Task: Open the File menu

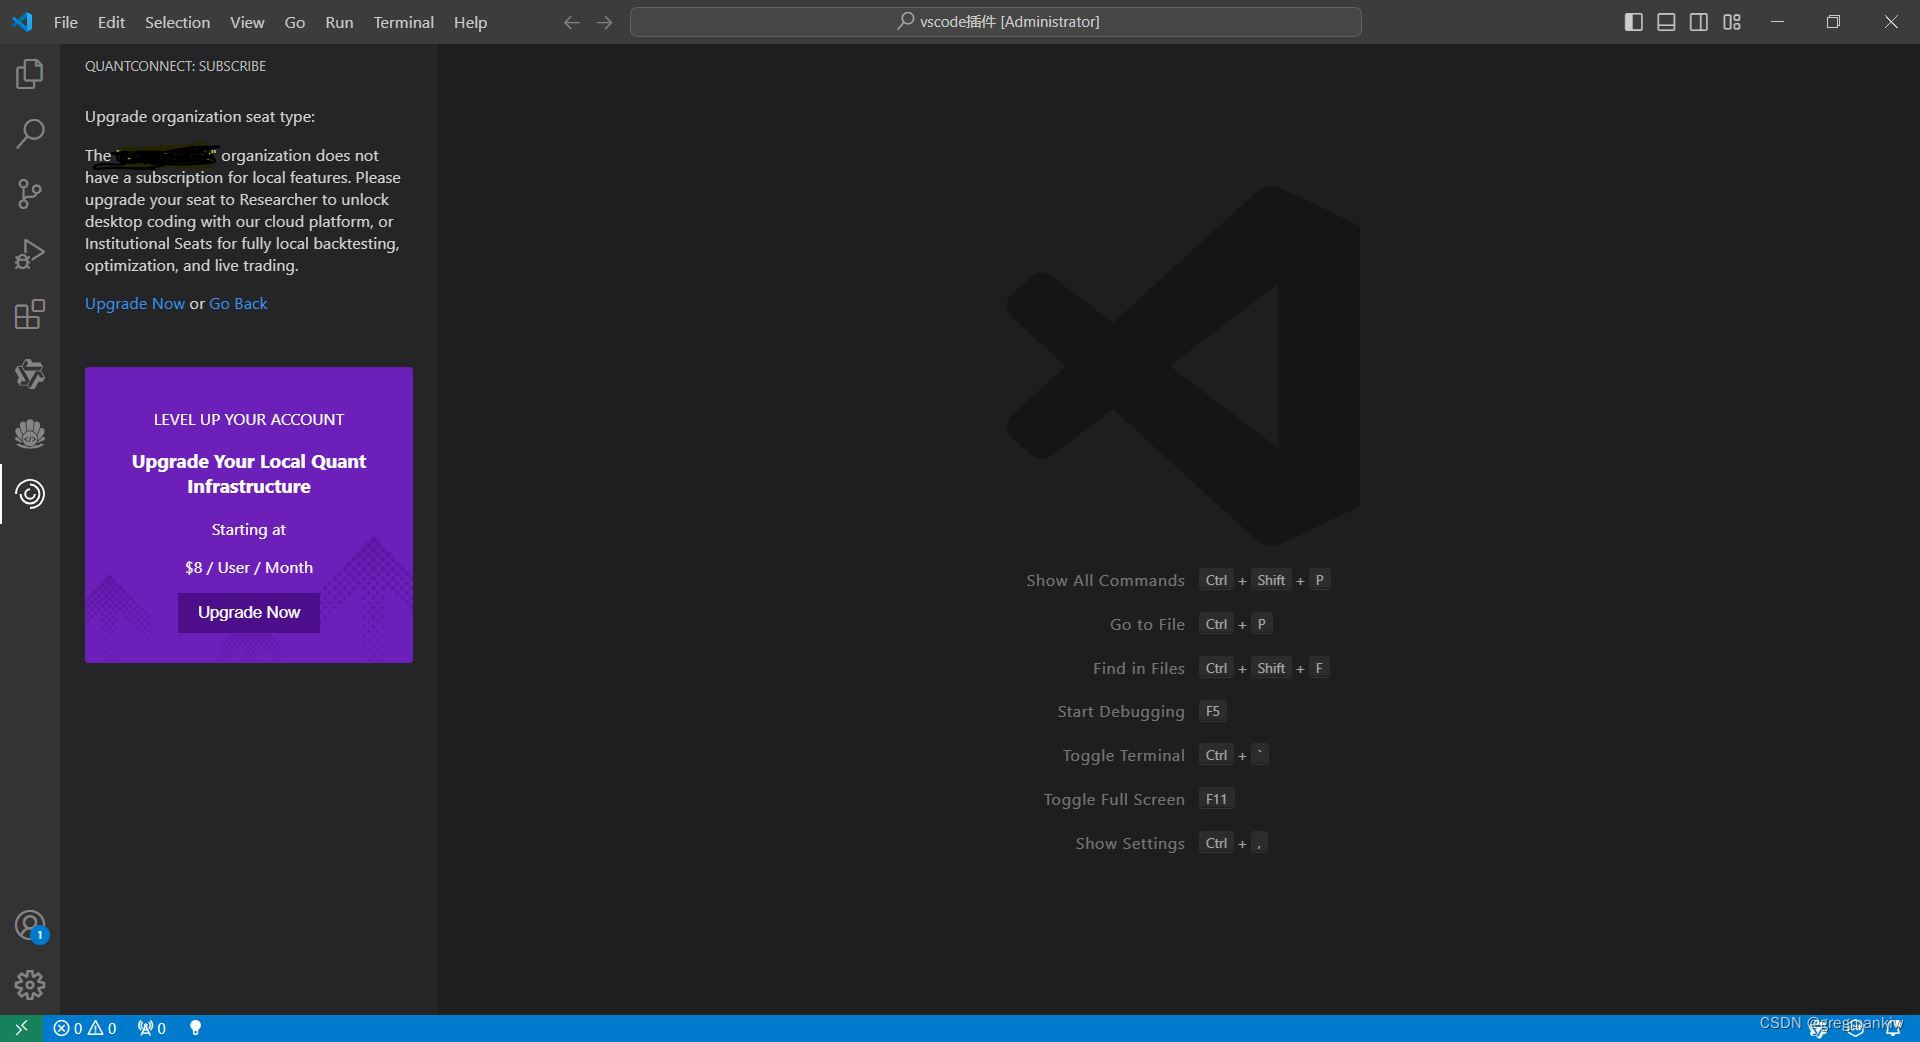Action: point(66,22)
